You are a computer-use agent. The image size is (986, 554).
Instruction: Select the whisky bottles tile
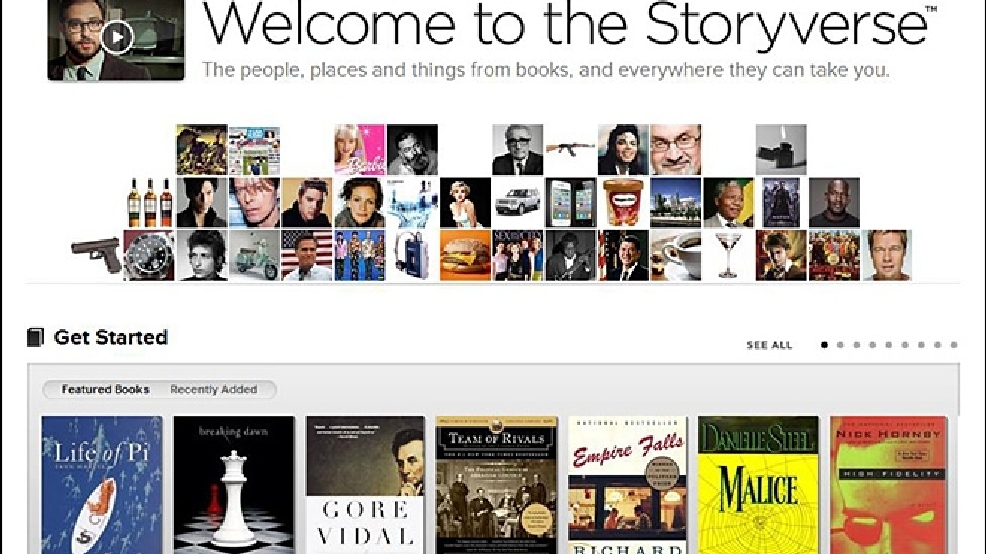point(149,202)
